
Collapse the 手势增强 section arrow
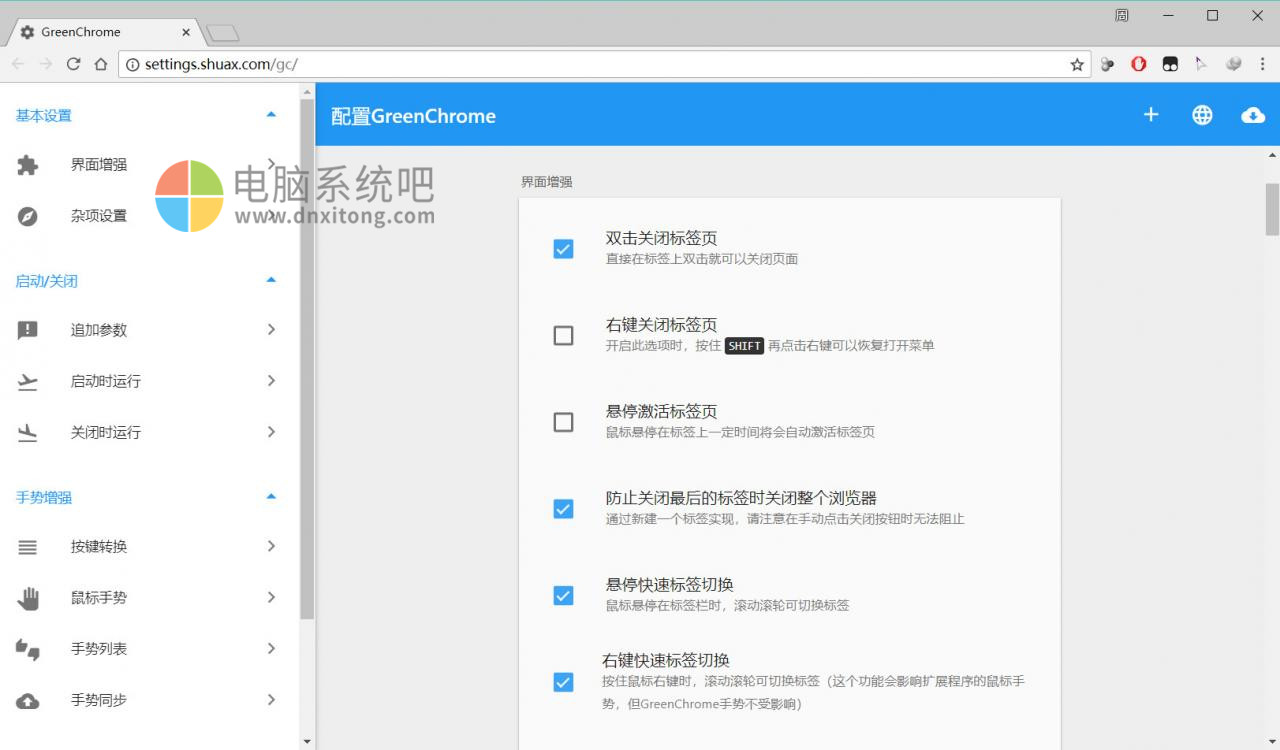tap(271, 496)
